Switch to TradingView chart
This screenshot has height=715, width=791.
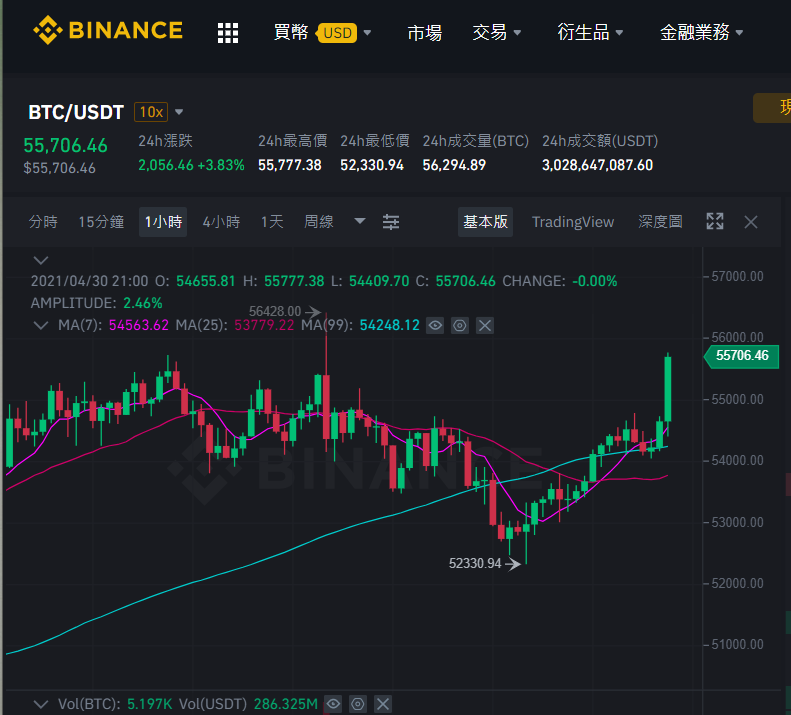point(573,222)
